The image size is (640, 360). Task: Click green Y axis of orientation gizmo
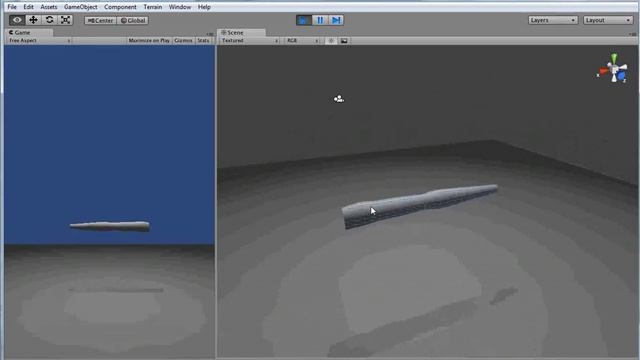pyautogui.click(x=614, y=58)
